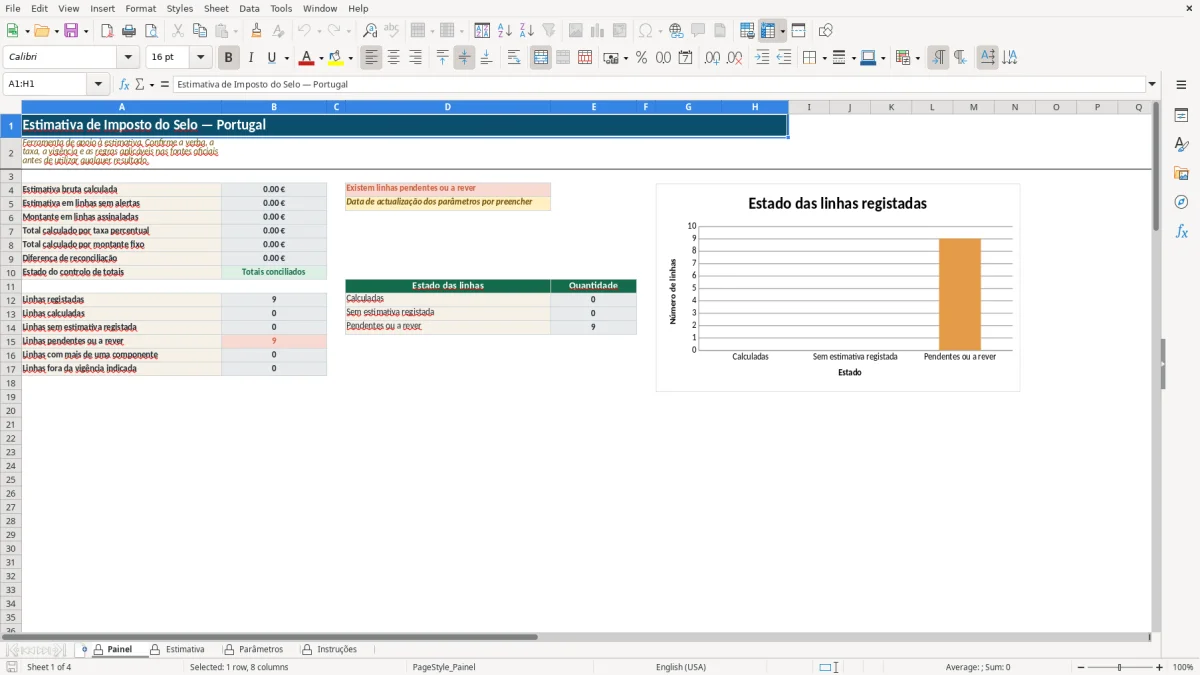Open the Function Wizard next to the formula bar
The width and height of the screenshot is (1200, 675).
[124, 84]
